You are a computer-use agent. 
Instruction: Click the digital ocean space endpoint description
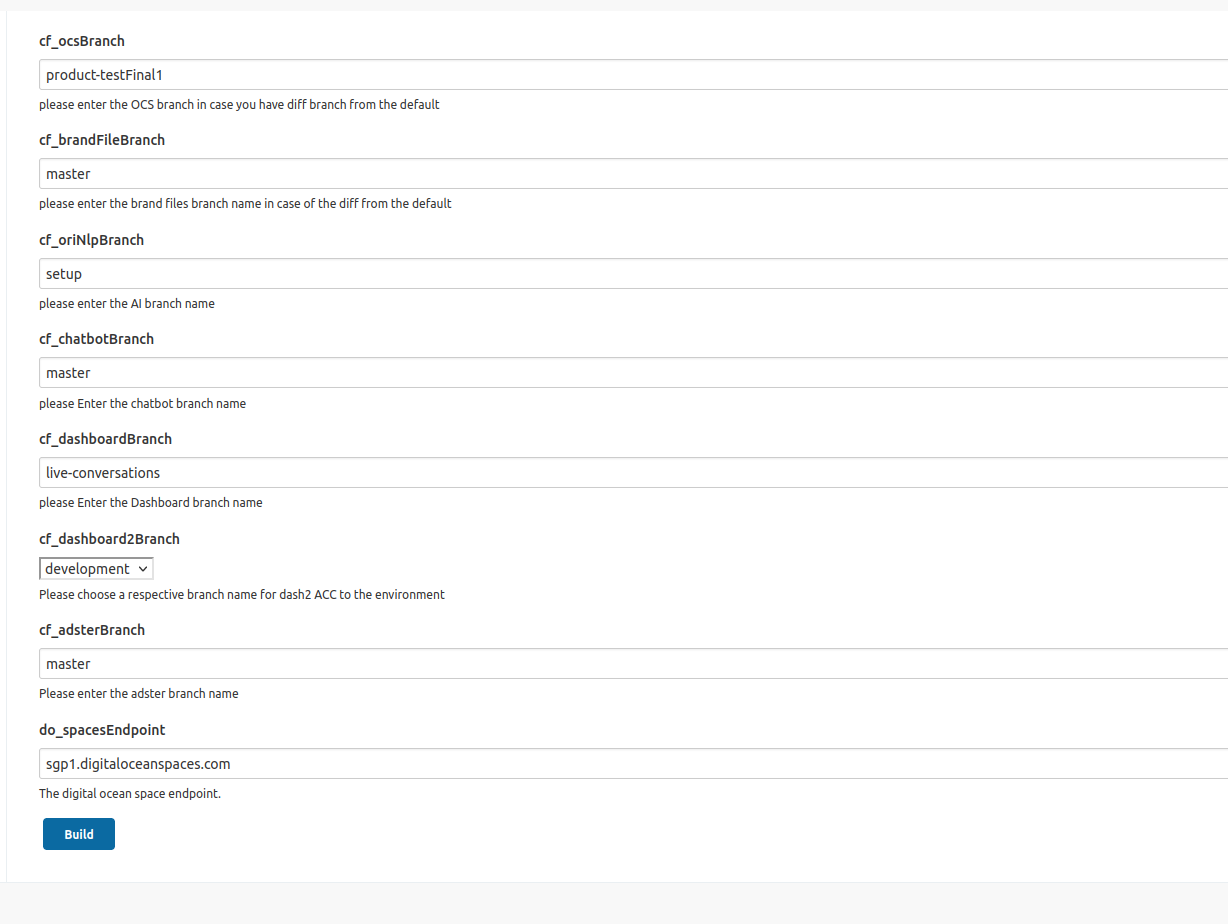tap(130, 794)
